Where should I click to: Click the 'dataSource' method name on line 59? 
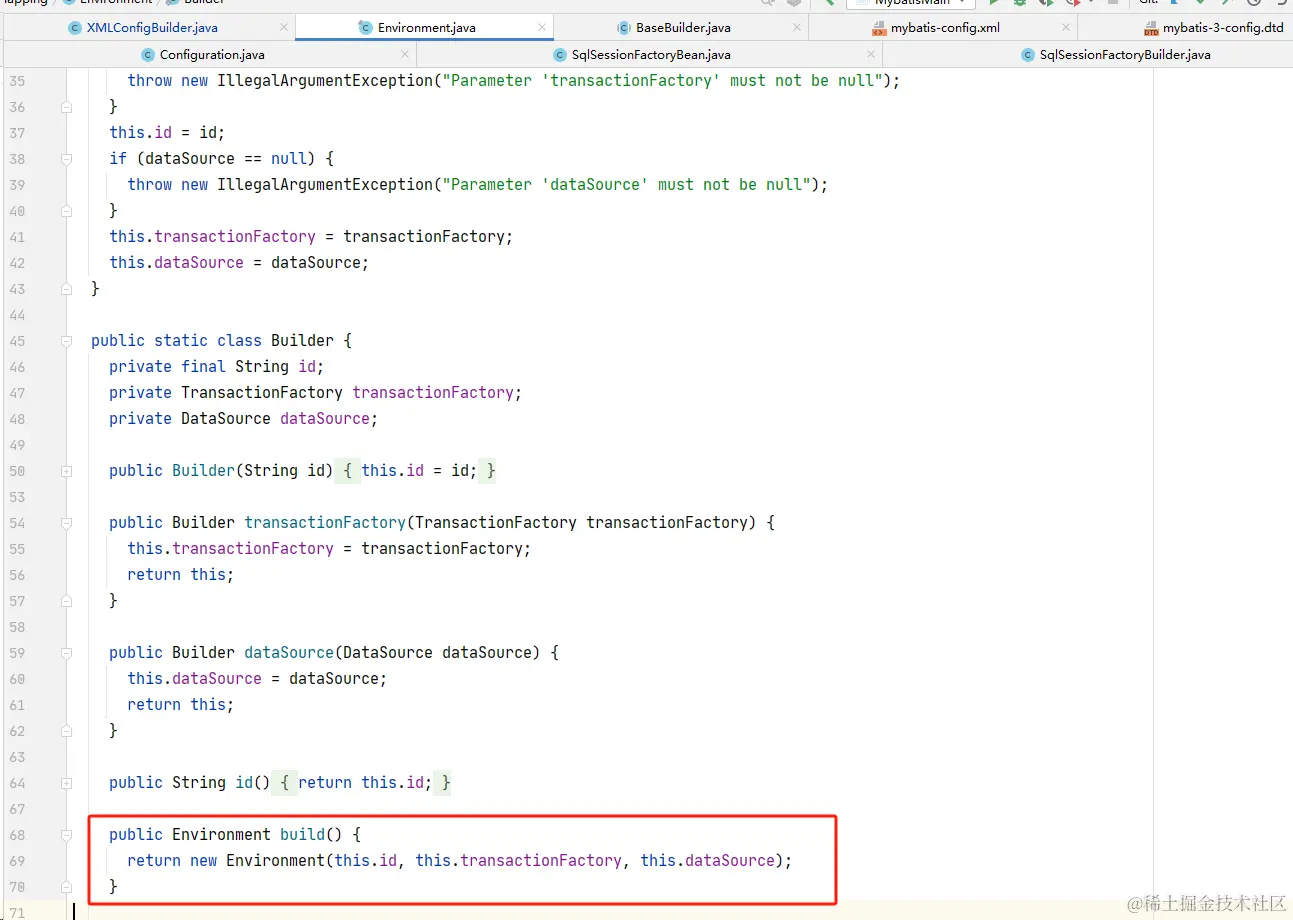point(289,652)
